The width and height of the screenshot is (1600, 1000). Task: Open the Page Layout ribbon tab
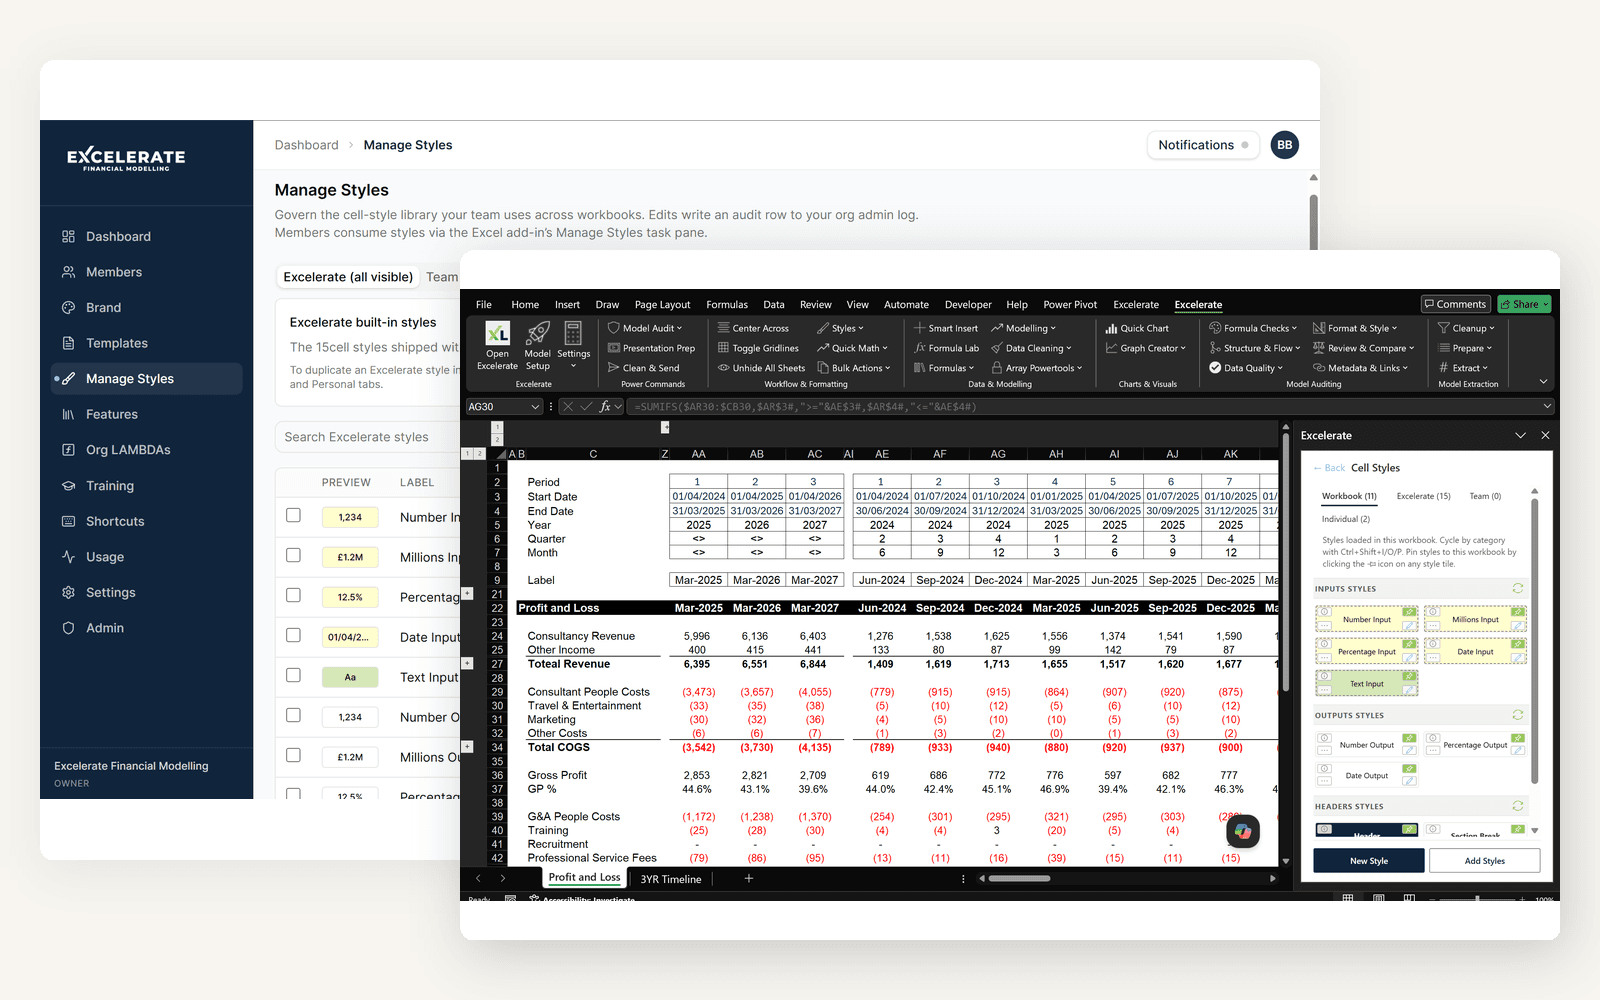point(662,305)
